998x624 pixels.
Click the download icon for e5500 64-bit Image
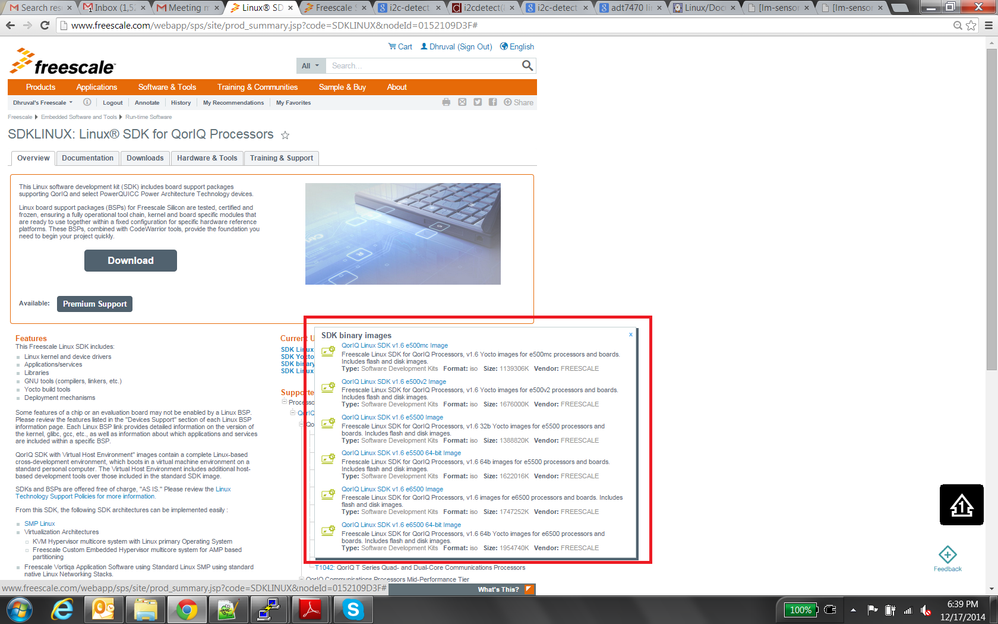328,458
